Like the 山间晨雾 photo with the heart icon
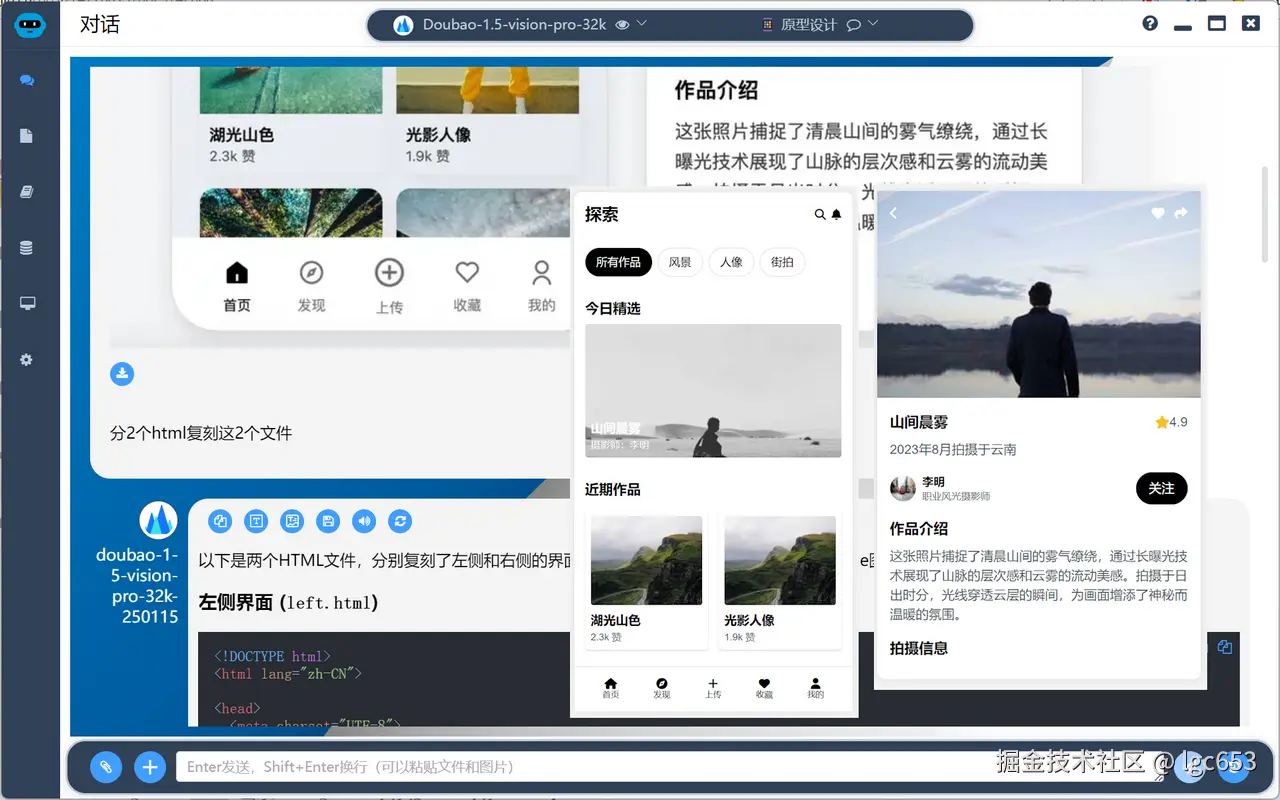Screen dimensions: 1280x800 pyautogui.click(x=1157, y=212)
